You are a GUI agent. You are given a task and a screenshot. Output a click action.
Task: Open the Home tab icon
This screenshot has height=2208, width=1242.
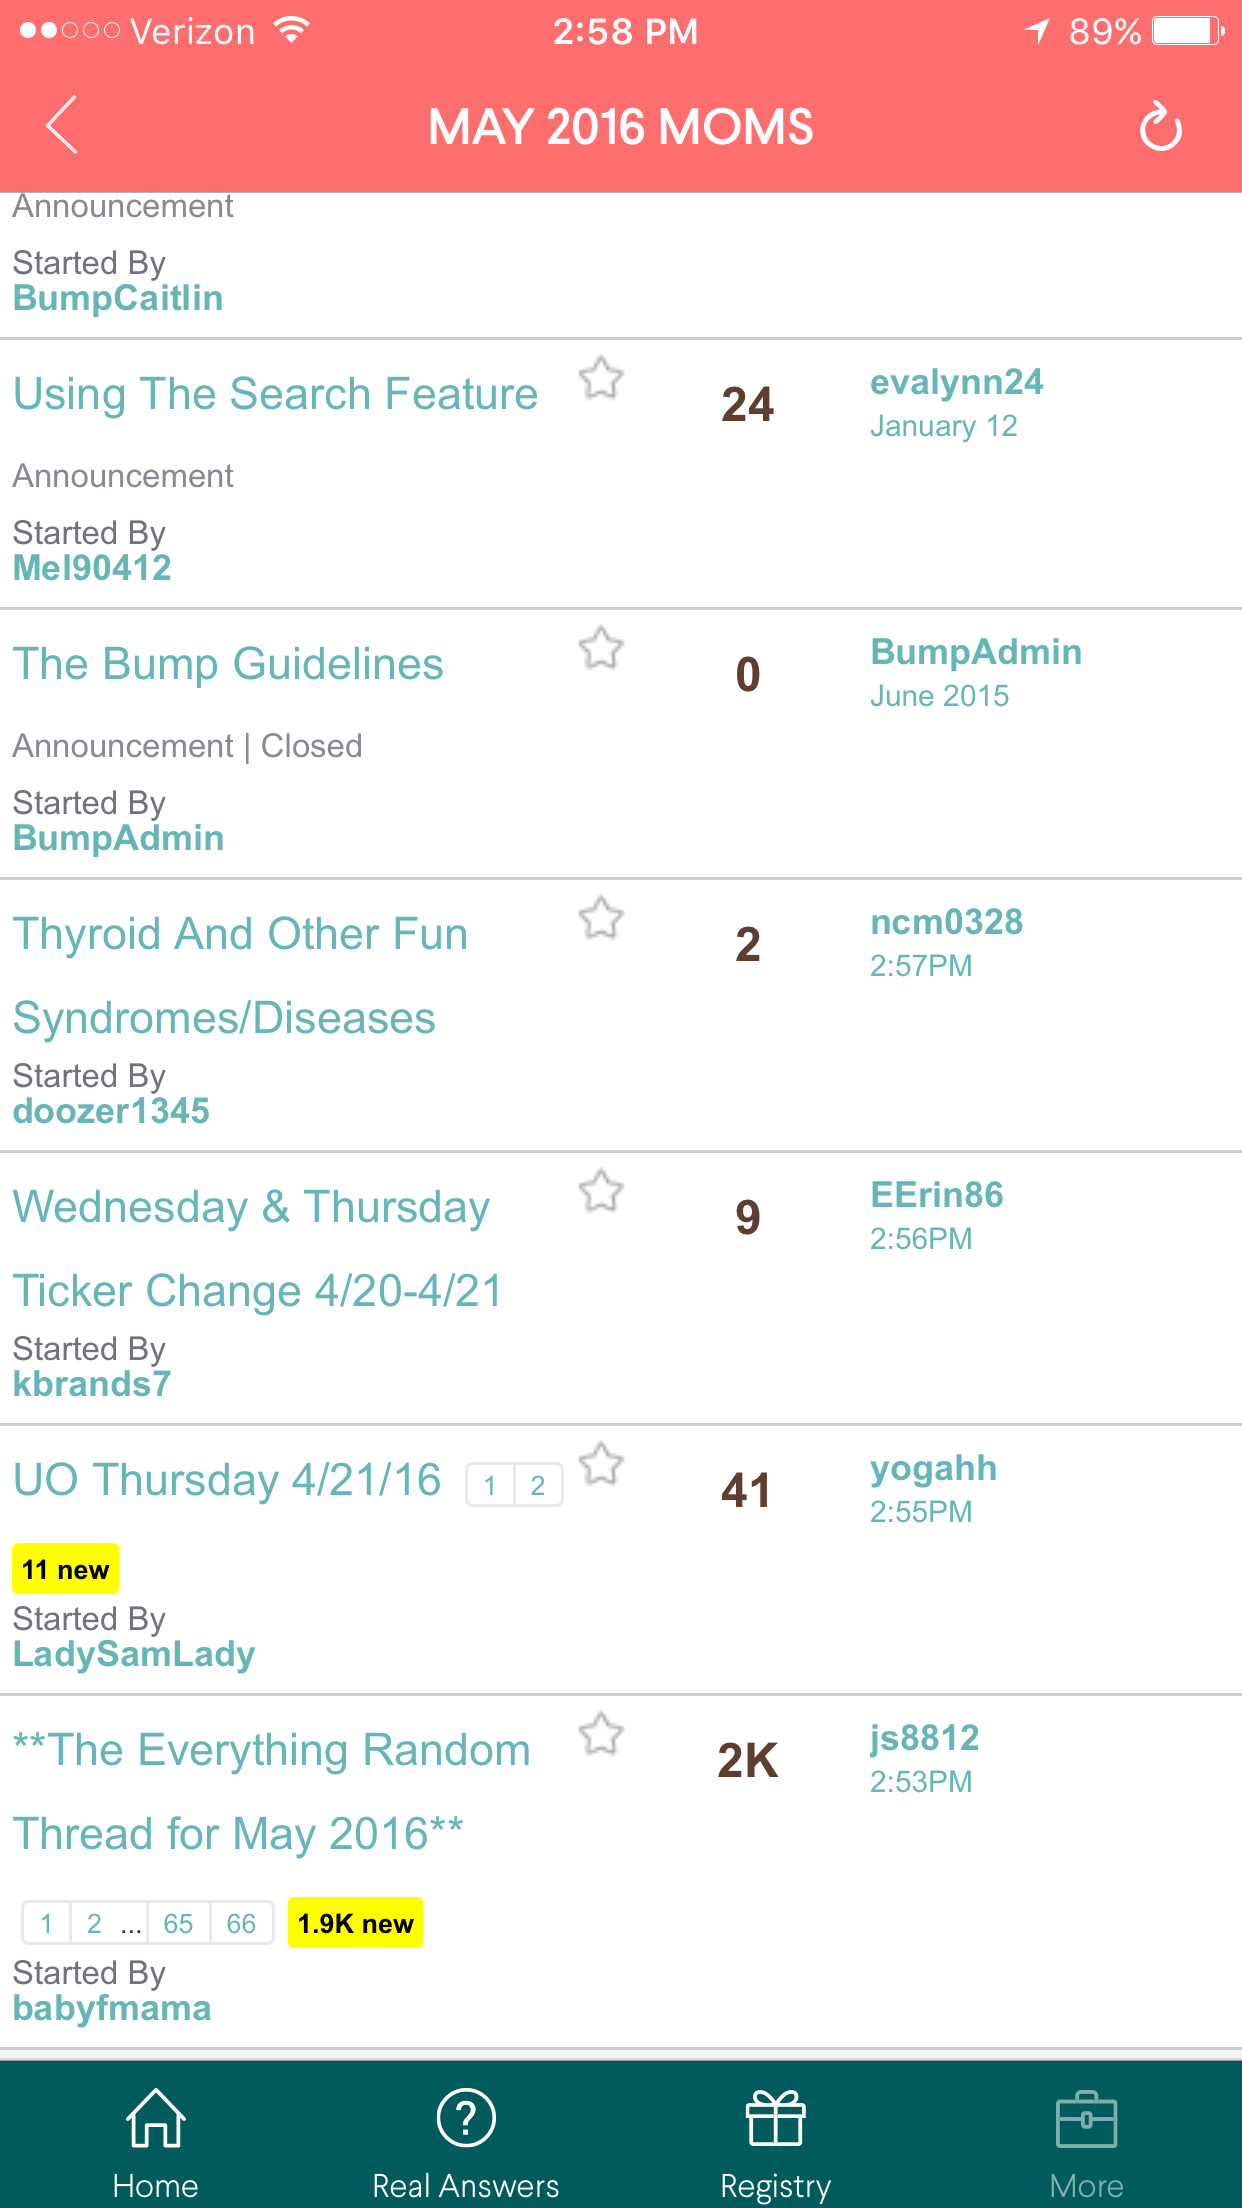(155, 2118)
